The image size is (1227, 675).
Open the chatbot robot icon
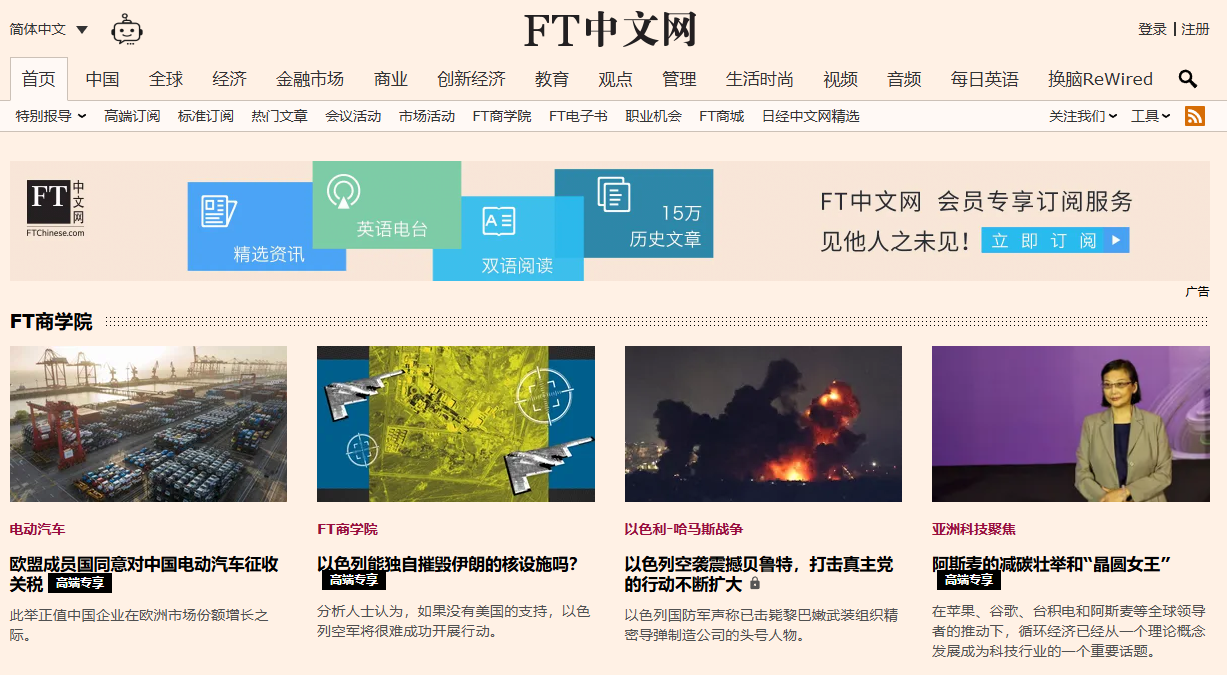127,29
